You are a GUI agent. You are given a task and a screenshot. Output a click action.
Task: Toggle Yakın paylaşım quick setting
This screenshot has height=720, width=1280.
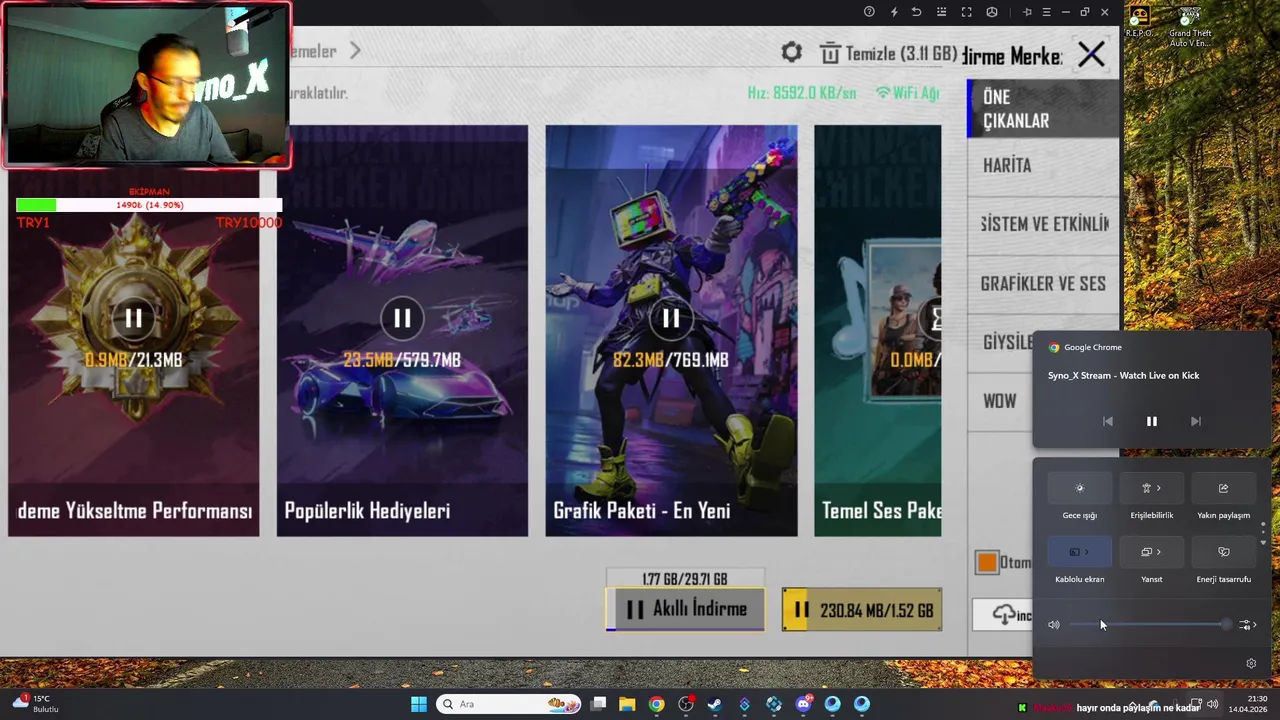click(1223, 488)
